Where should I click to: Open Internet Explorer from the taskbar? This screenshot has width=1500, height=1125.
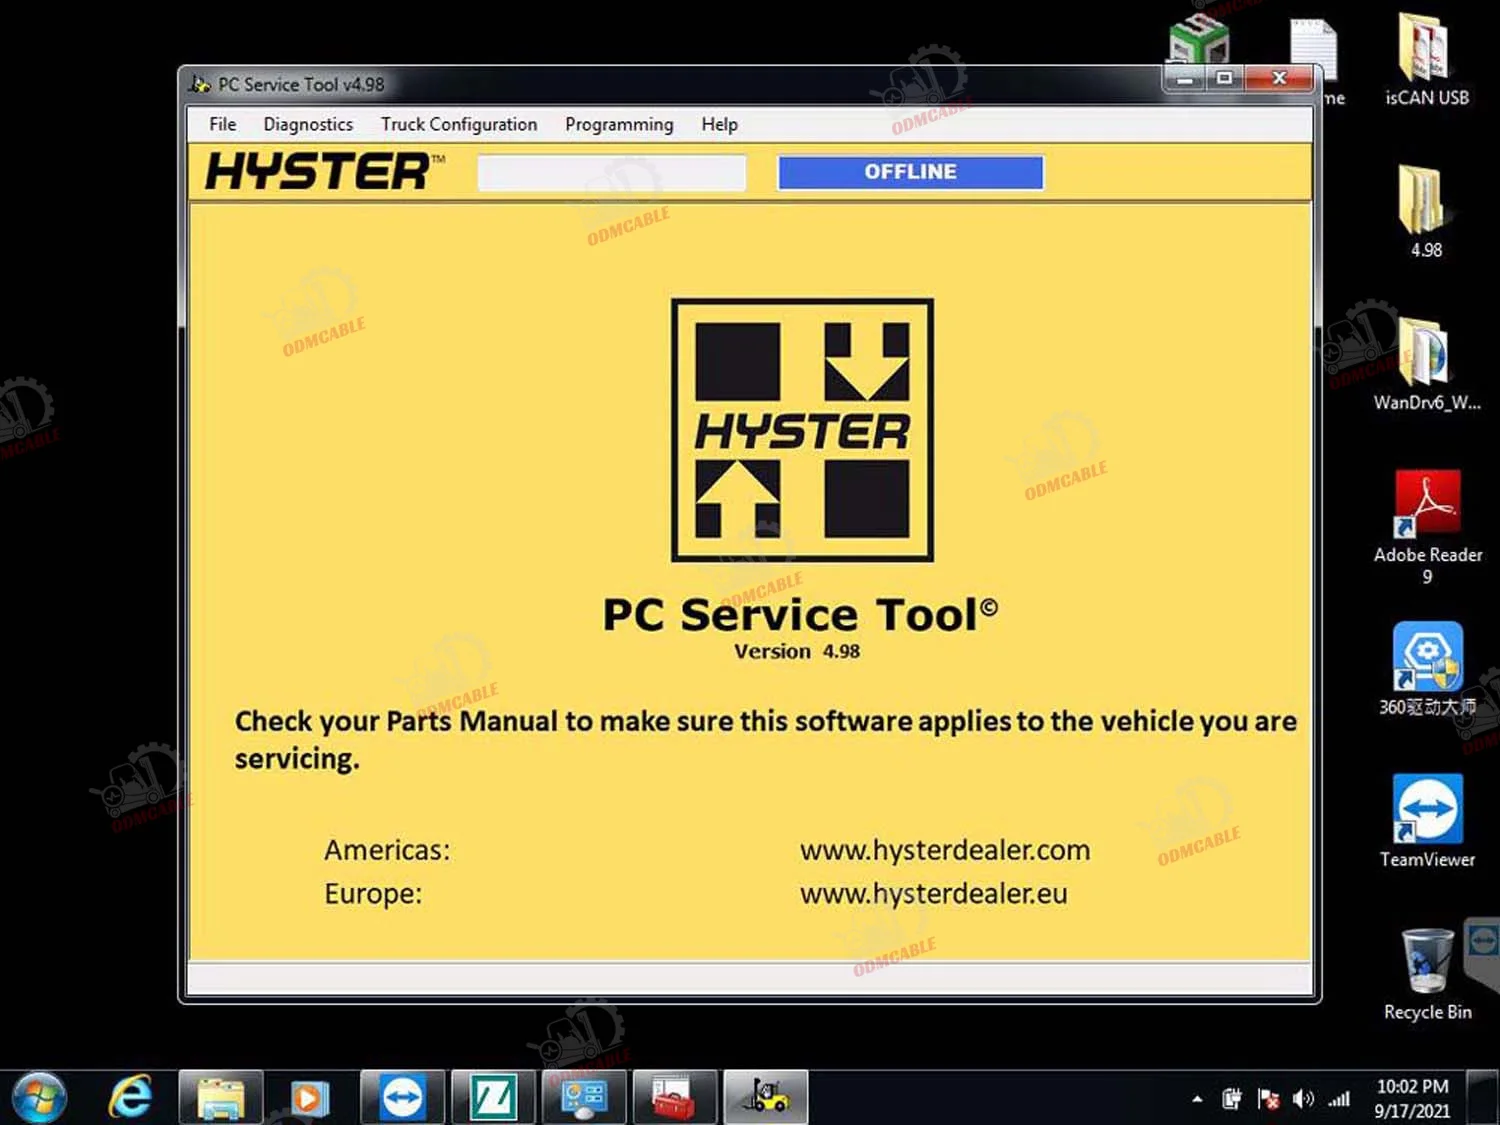click(130, 1097)
